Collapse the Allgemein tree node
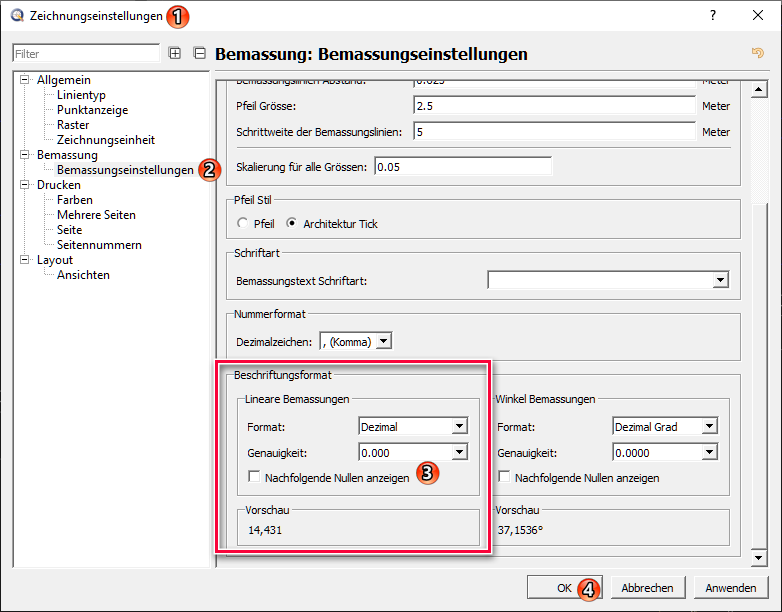The height and width of the screenshot is (612, 782). (25, 80)
